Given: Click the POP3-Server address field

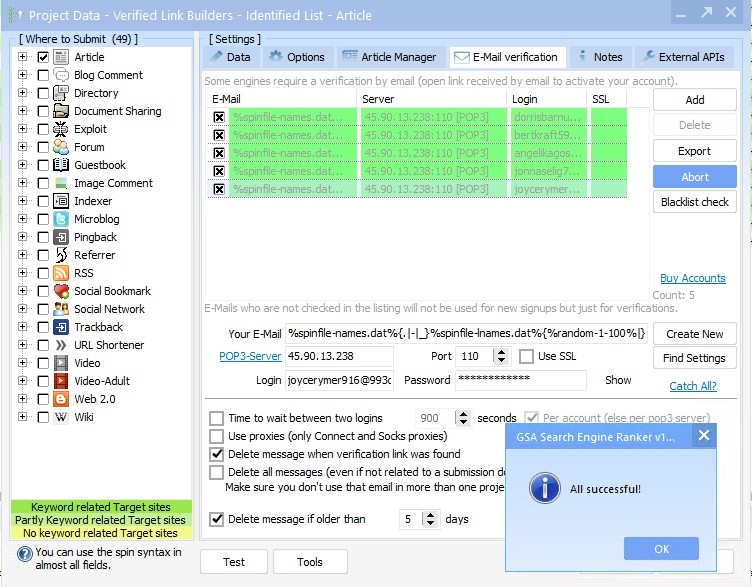Looking at the screenshot, I should 339,356.
